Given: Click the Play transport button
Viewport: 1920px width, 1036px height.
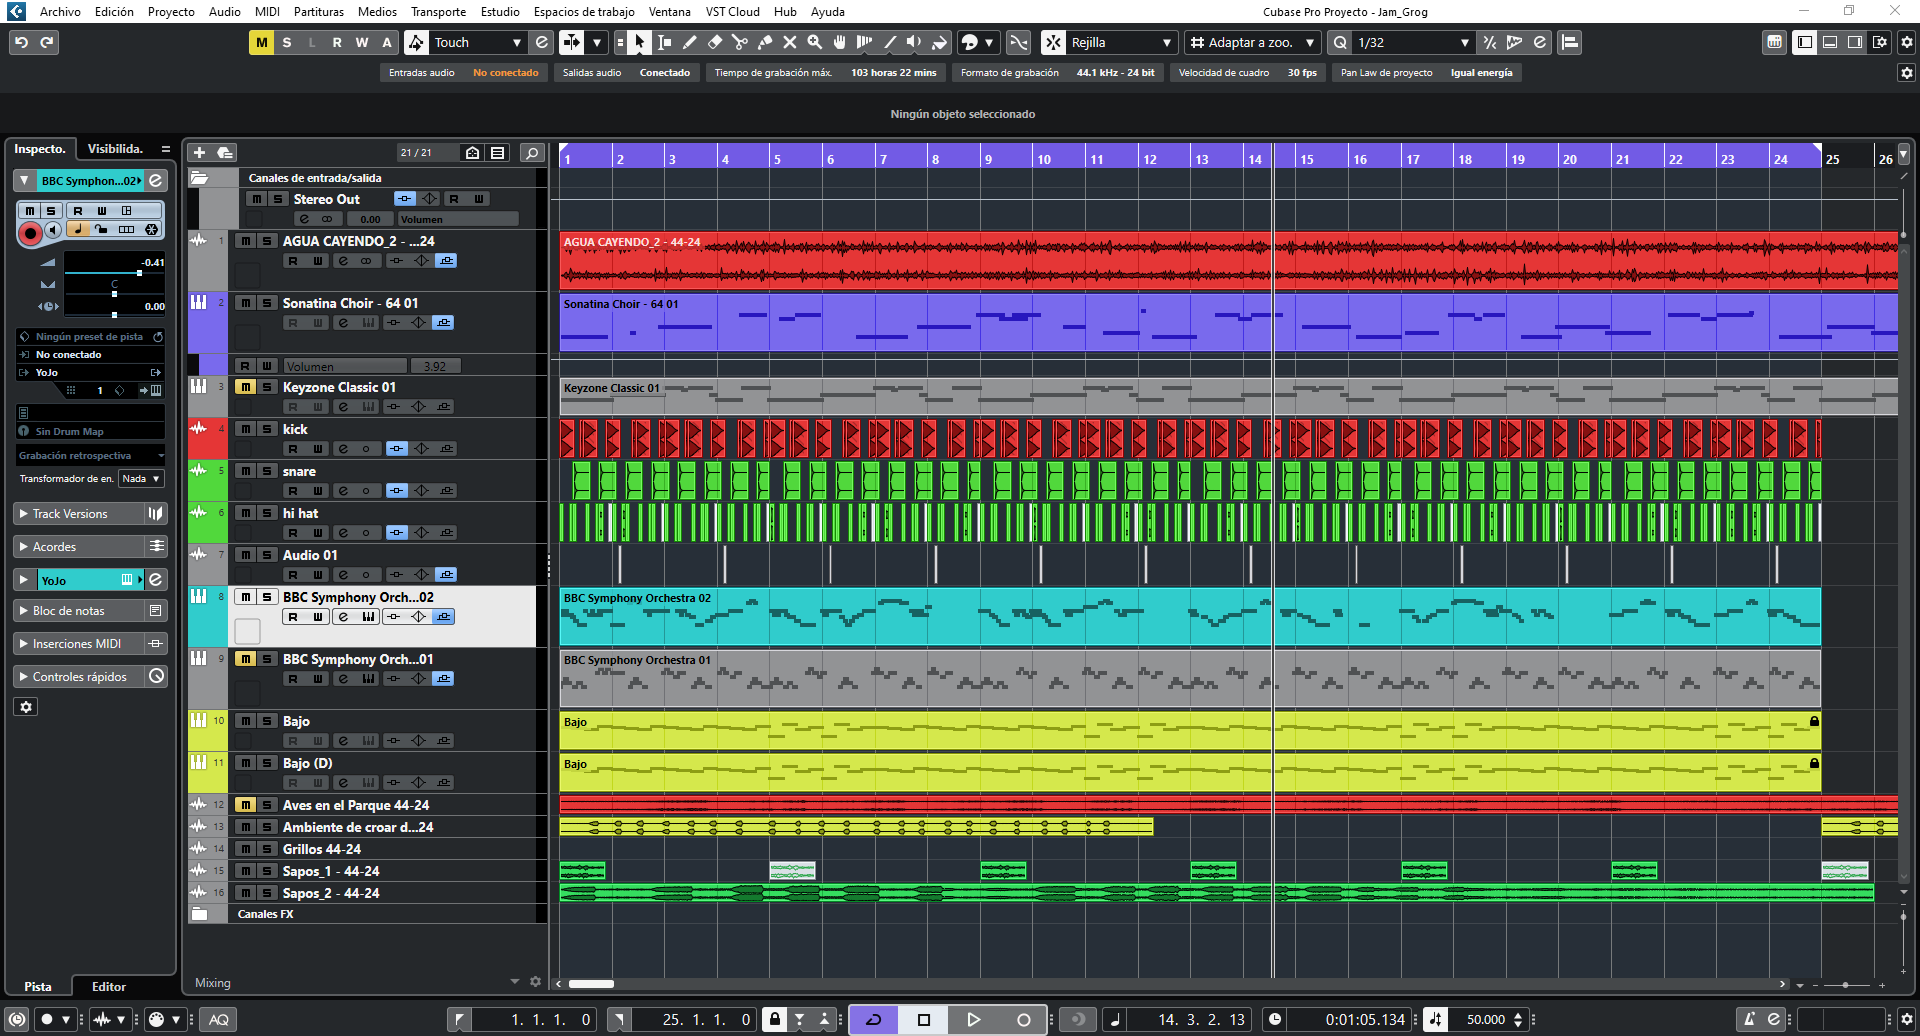Looking at the screenshot, I should pos(973,1019).
